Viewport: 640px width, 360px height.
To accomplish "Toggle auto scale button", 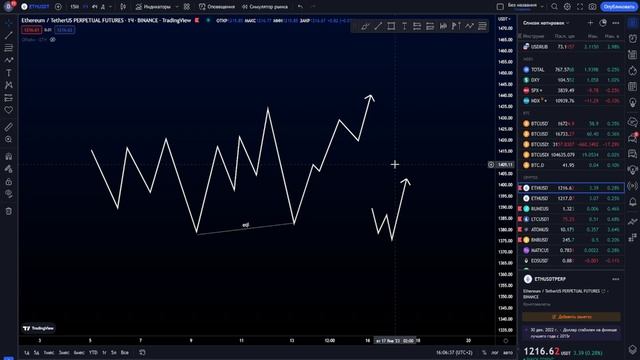I will (x=508, y=352).
